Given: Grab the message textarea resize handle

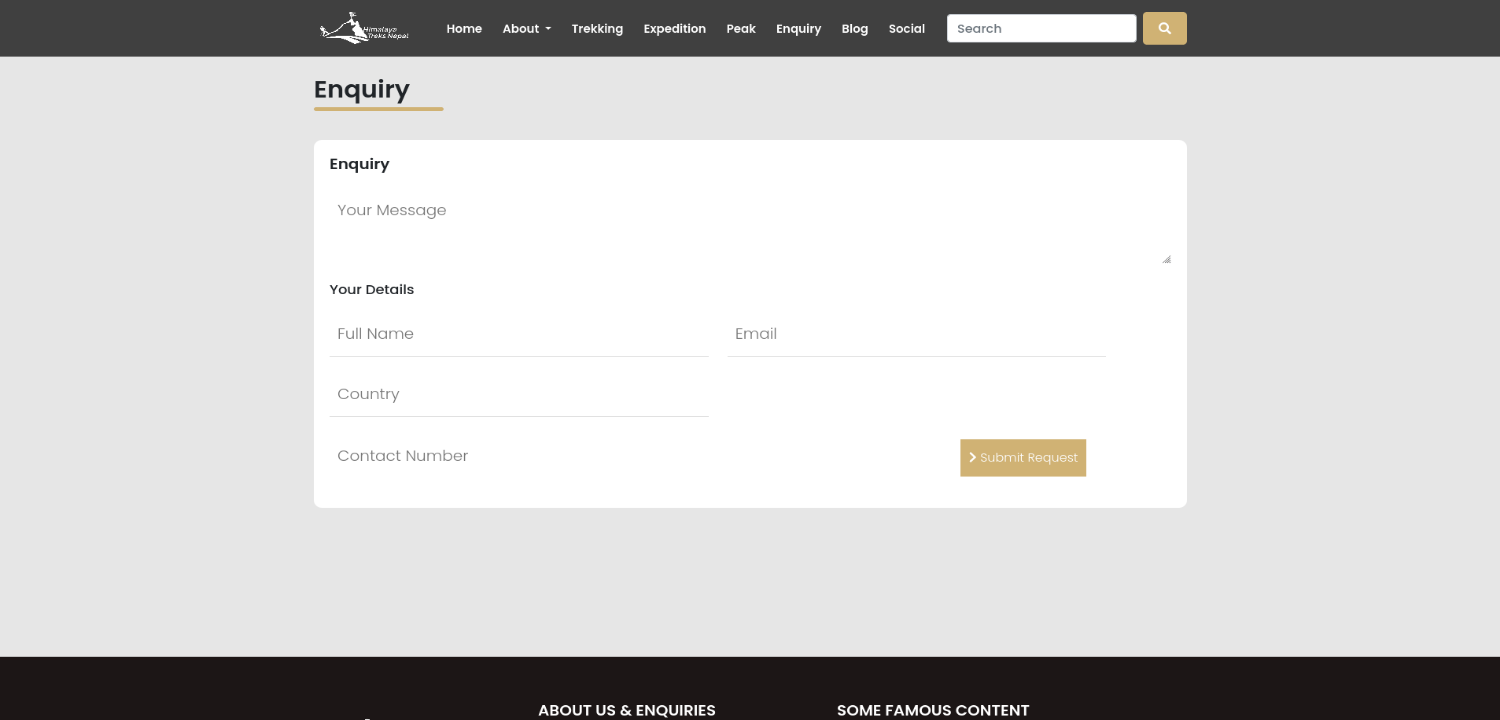Looking at the screenshot, I should point(1166,259).
